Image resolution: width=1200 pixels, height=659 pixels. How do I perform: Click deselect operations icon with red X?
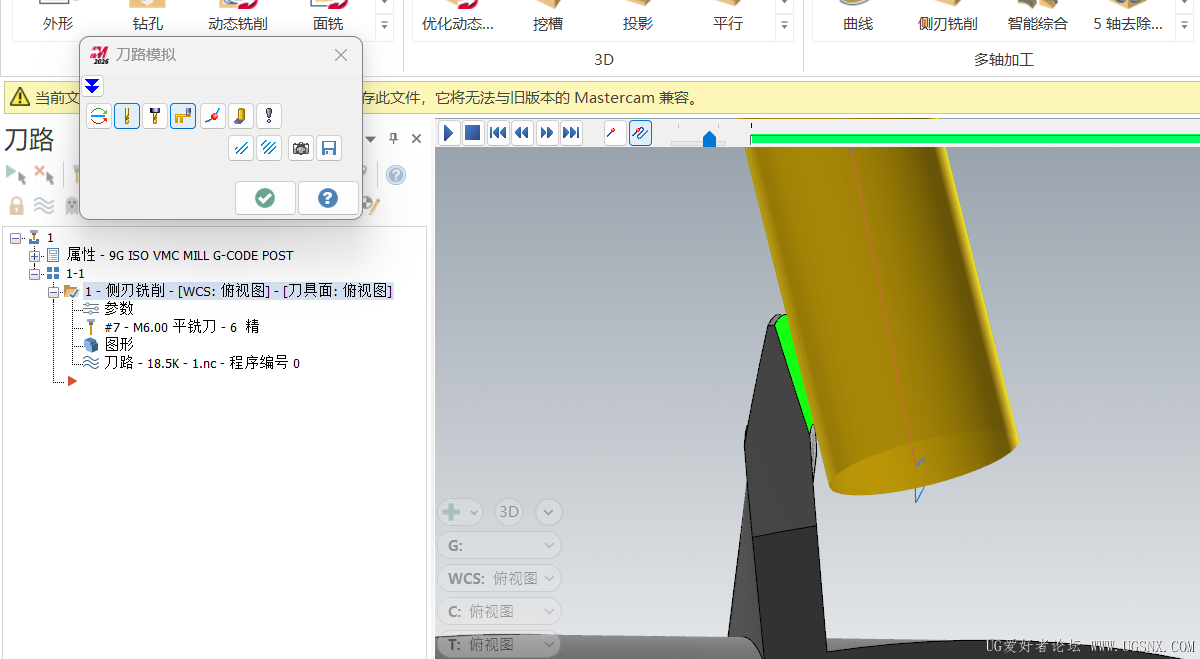[x=44, y=174]
